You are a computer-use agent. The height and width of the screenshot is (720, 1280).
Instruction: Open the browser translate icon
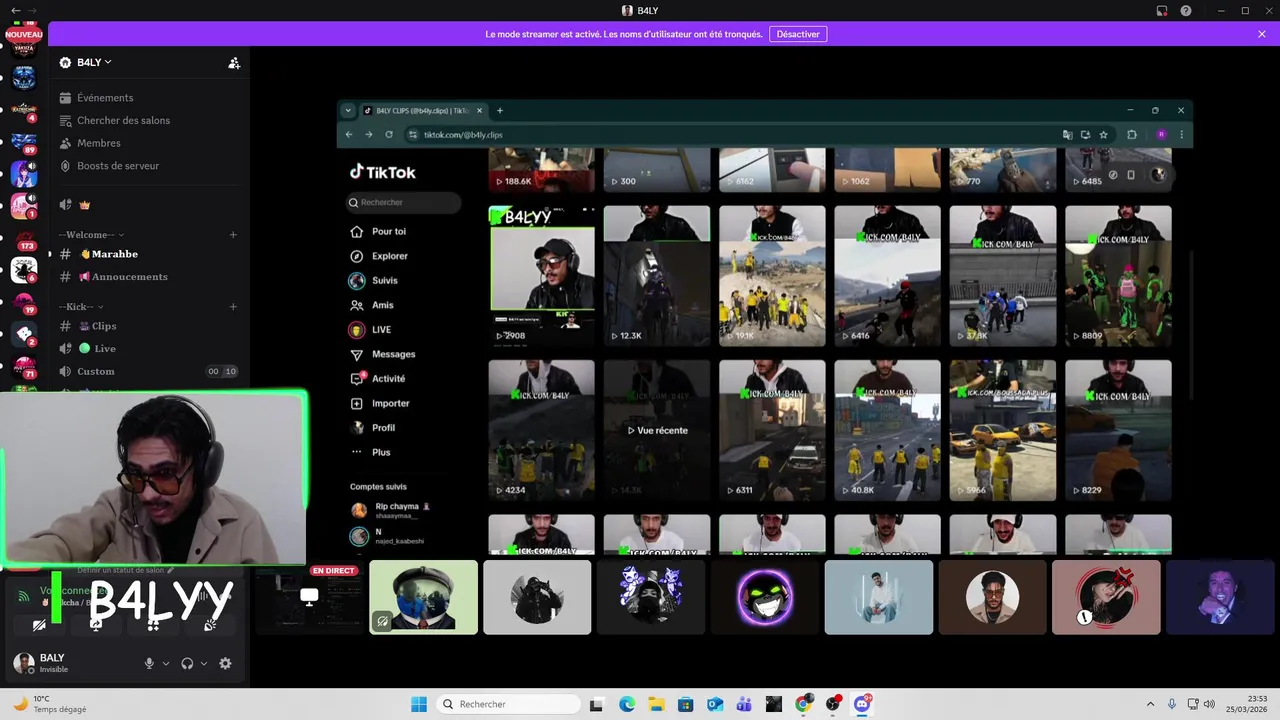[1067, 135]
